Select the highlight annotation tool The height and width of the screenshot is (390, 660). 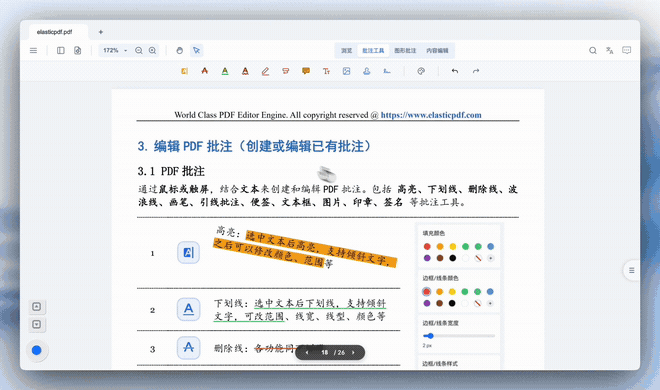(x=184, y=71)
